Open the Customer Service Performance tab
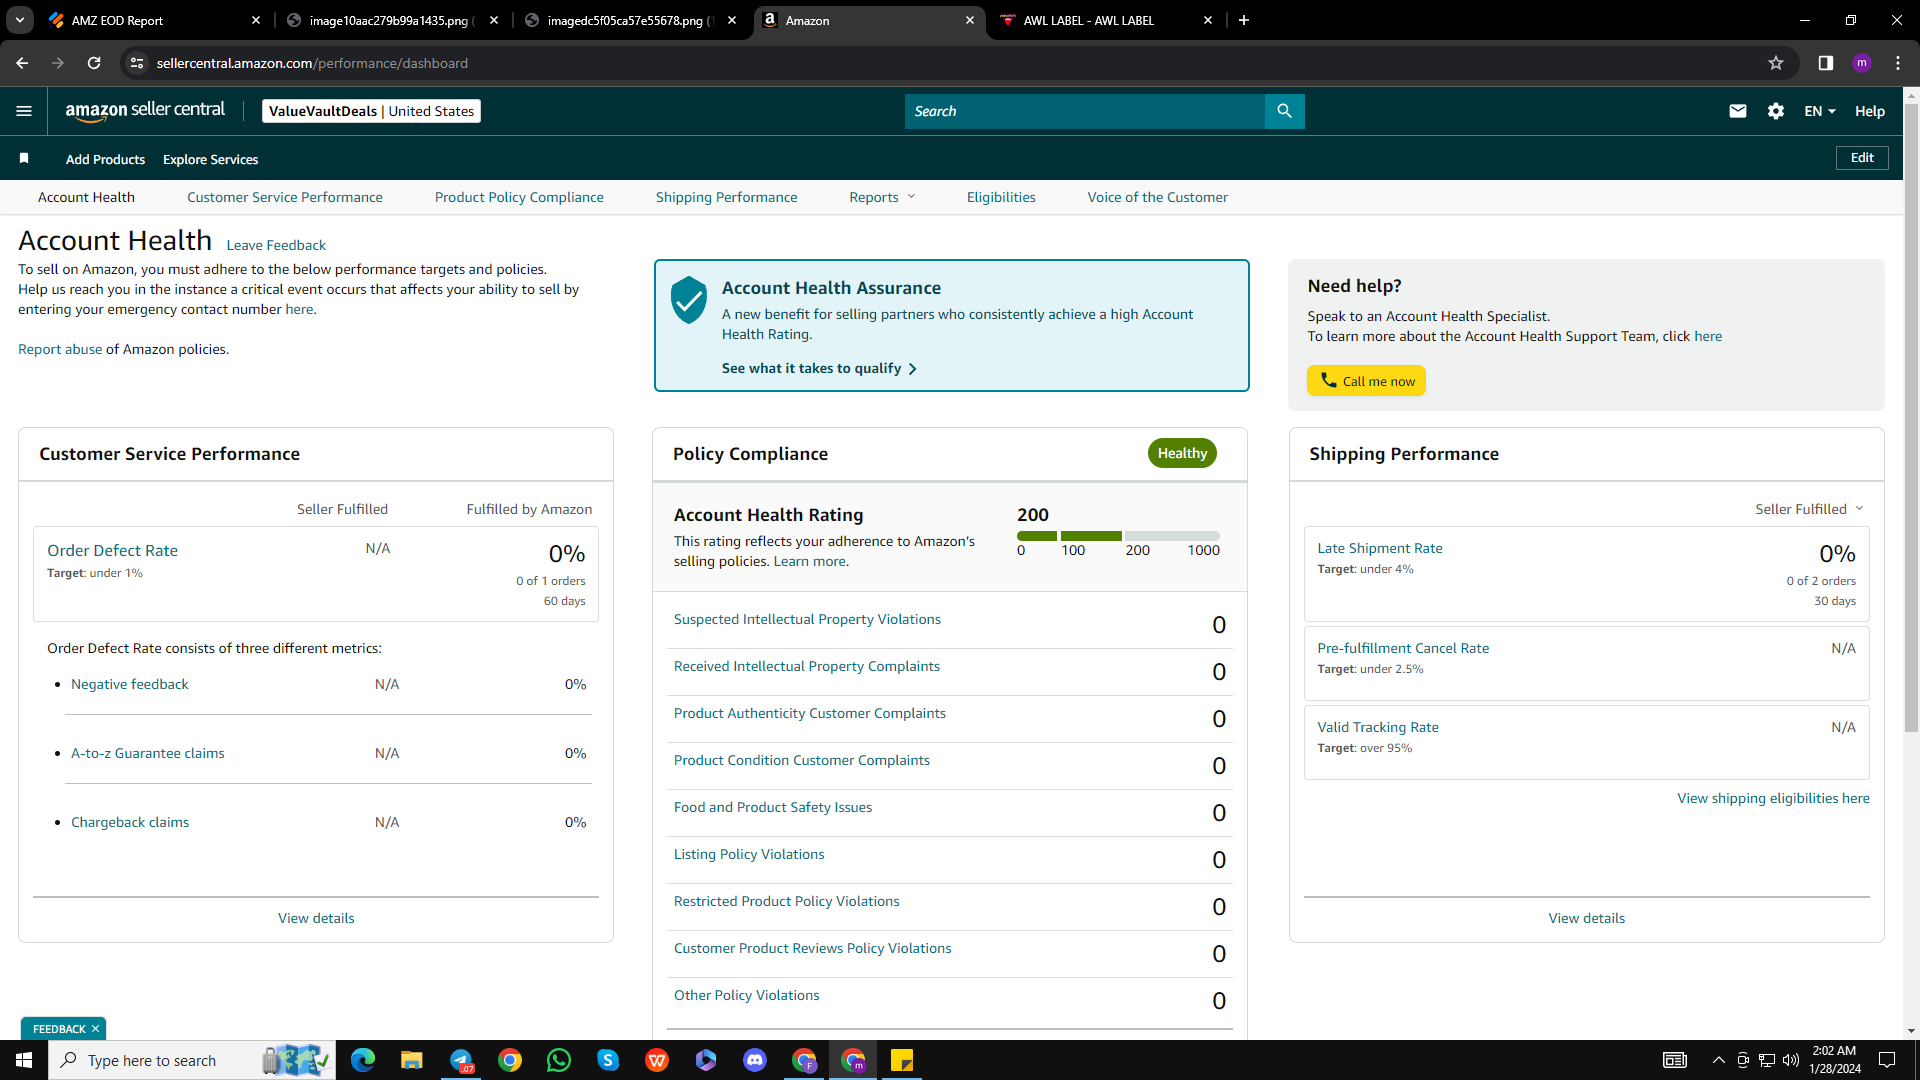 285,197
